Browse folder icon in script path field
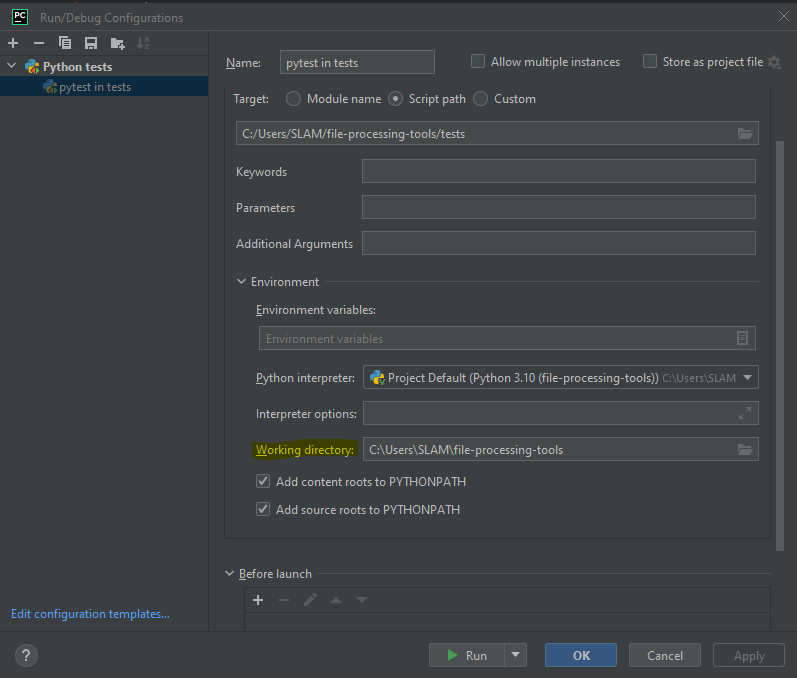This screenshot has height=678, width=797. [745, 133]
